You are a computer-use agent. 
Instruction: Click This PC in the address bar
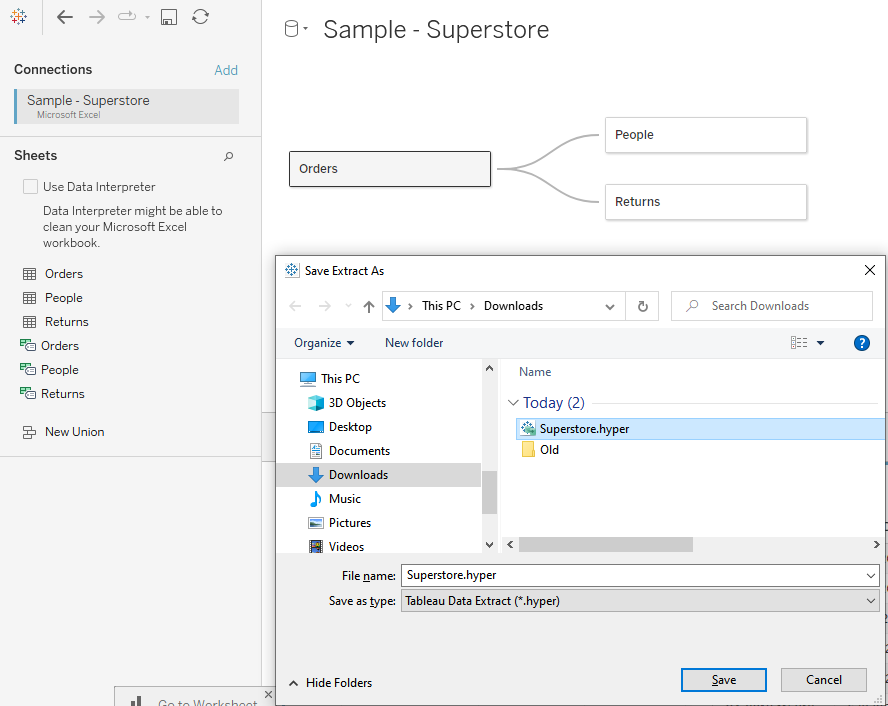(x=441, y=306)
